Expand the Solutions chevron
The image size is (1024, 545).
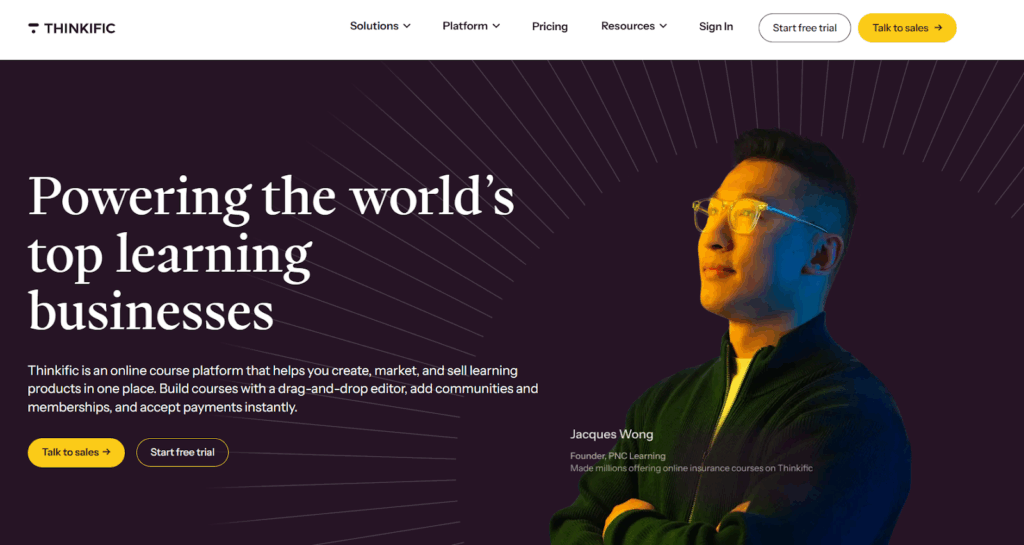[407, 26]
